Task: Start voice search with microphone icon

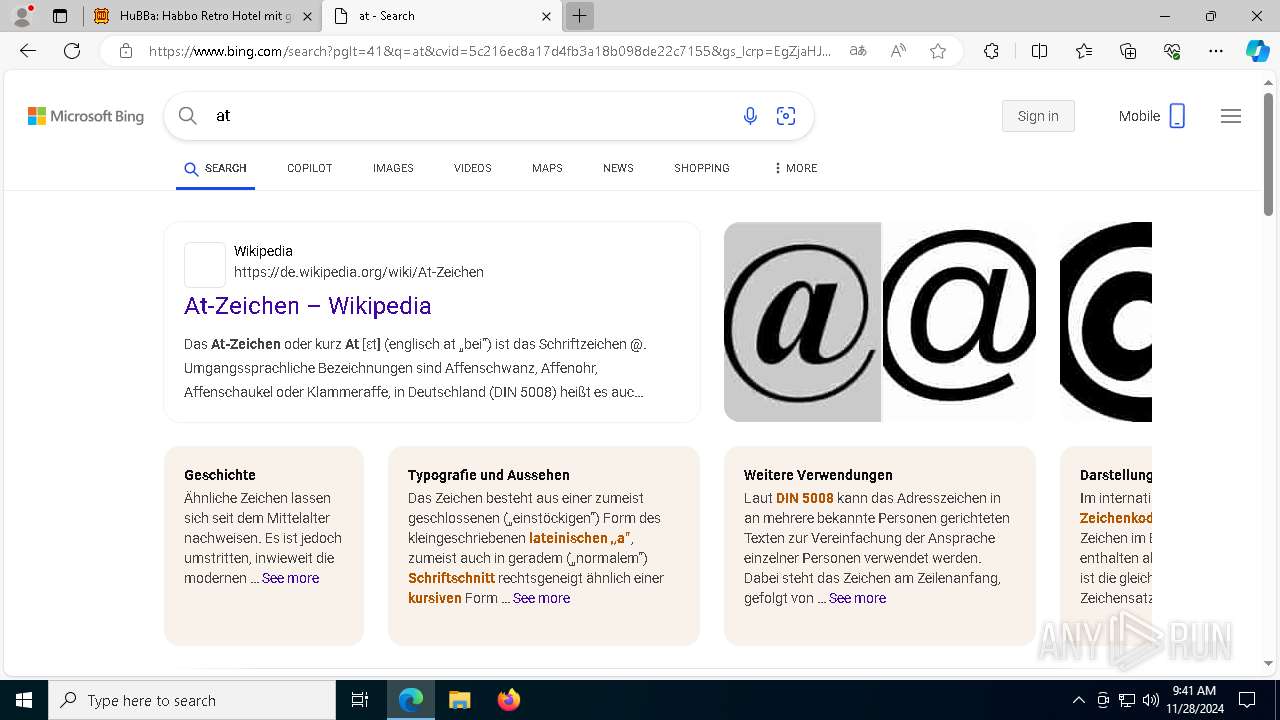Action: pos(750,116)
